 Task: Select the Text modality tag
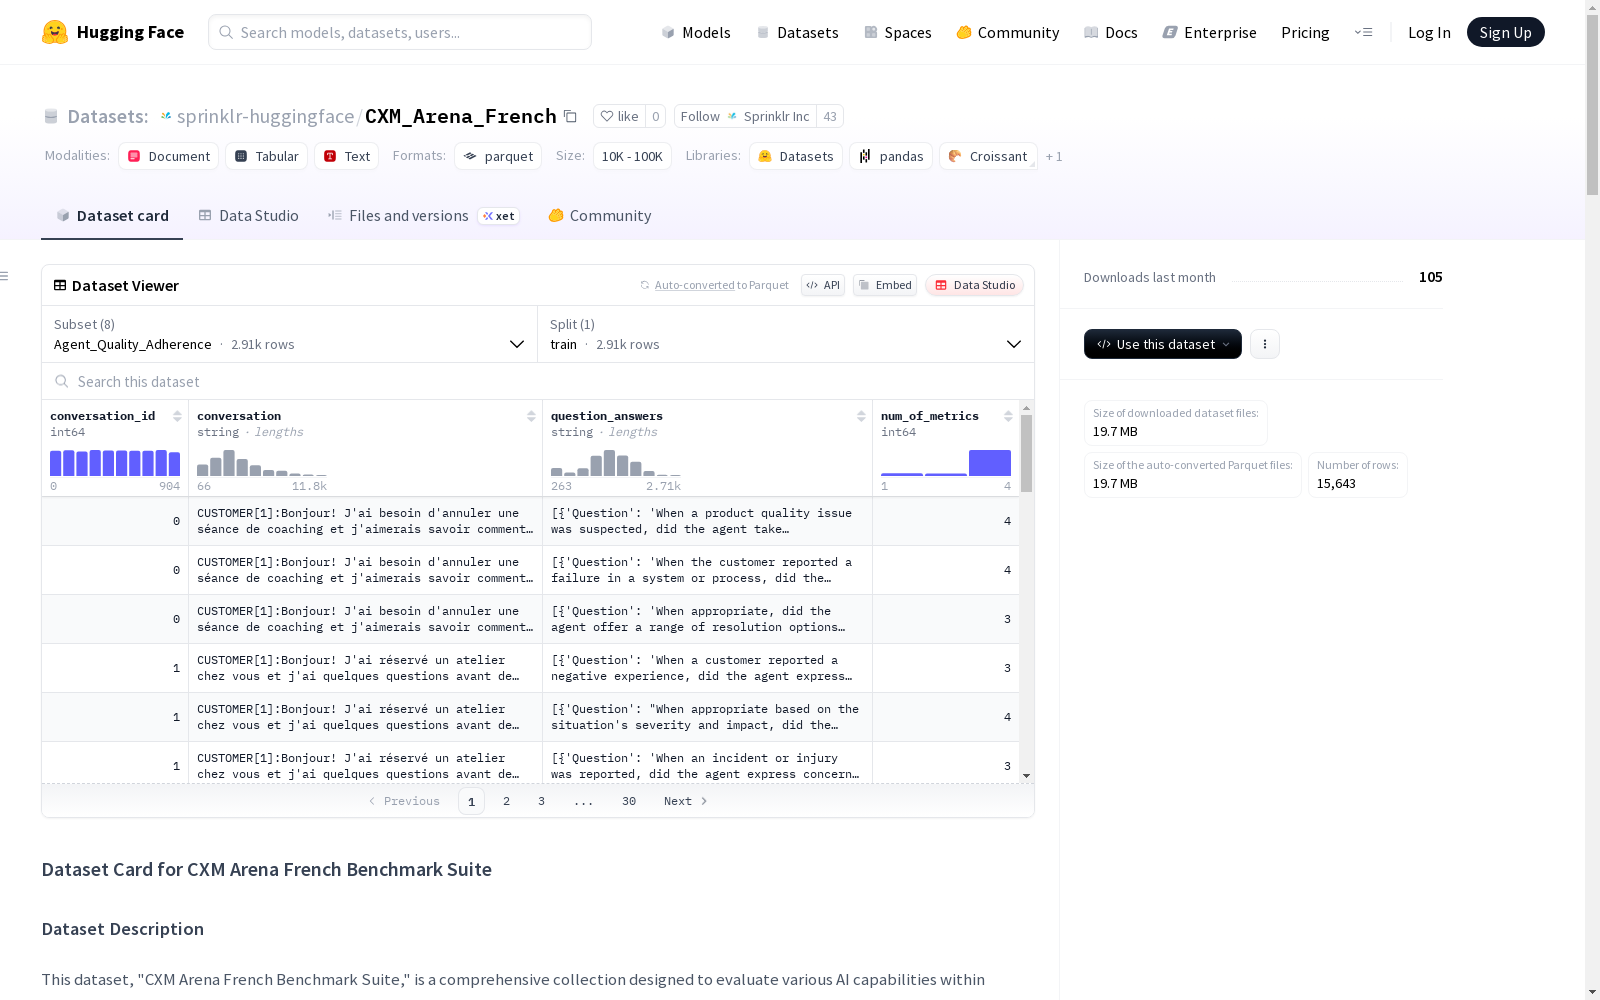tap(347, 156)
